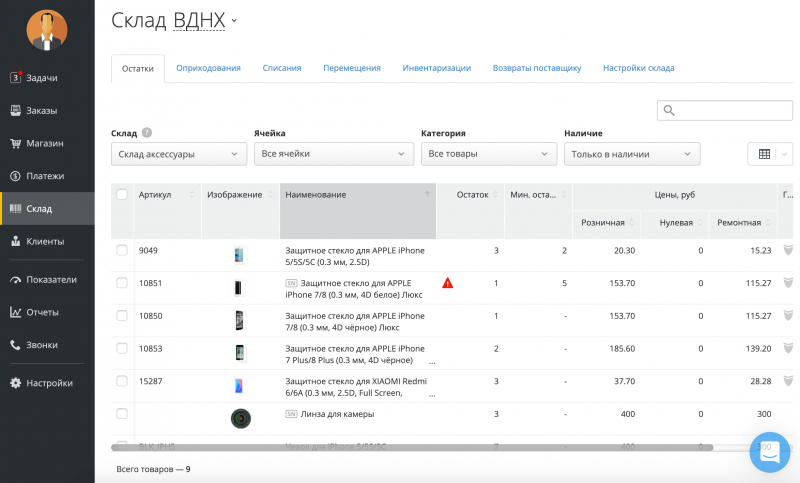Click the red warning icon for item 10851
This screenshot has width=800, height=483.
(x=447, y=283)
